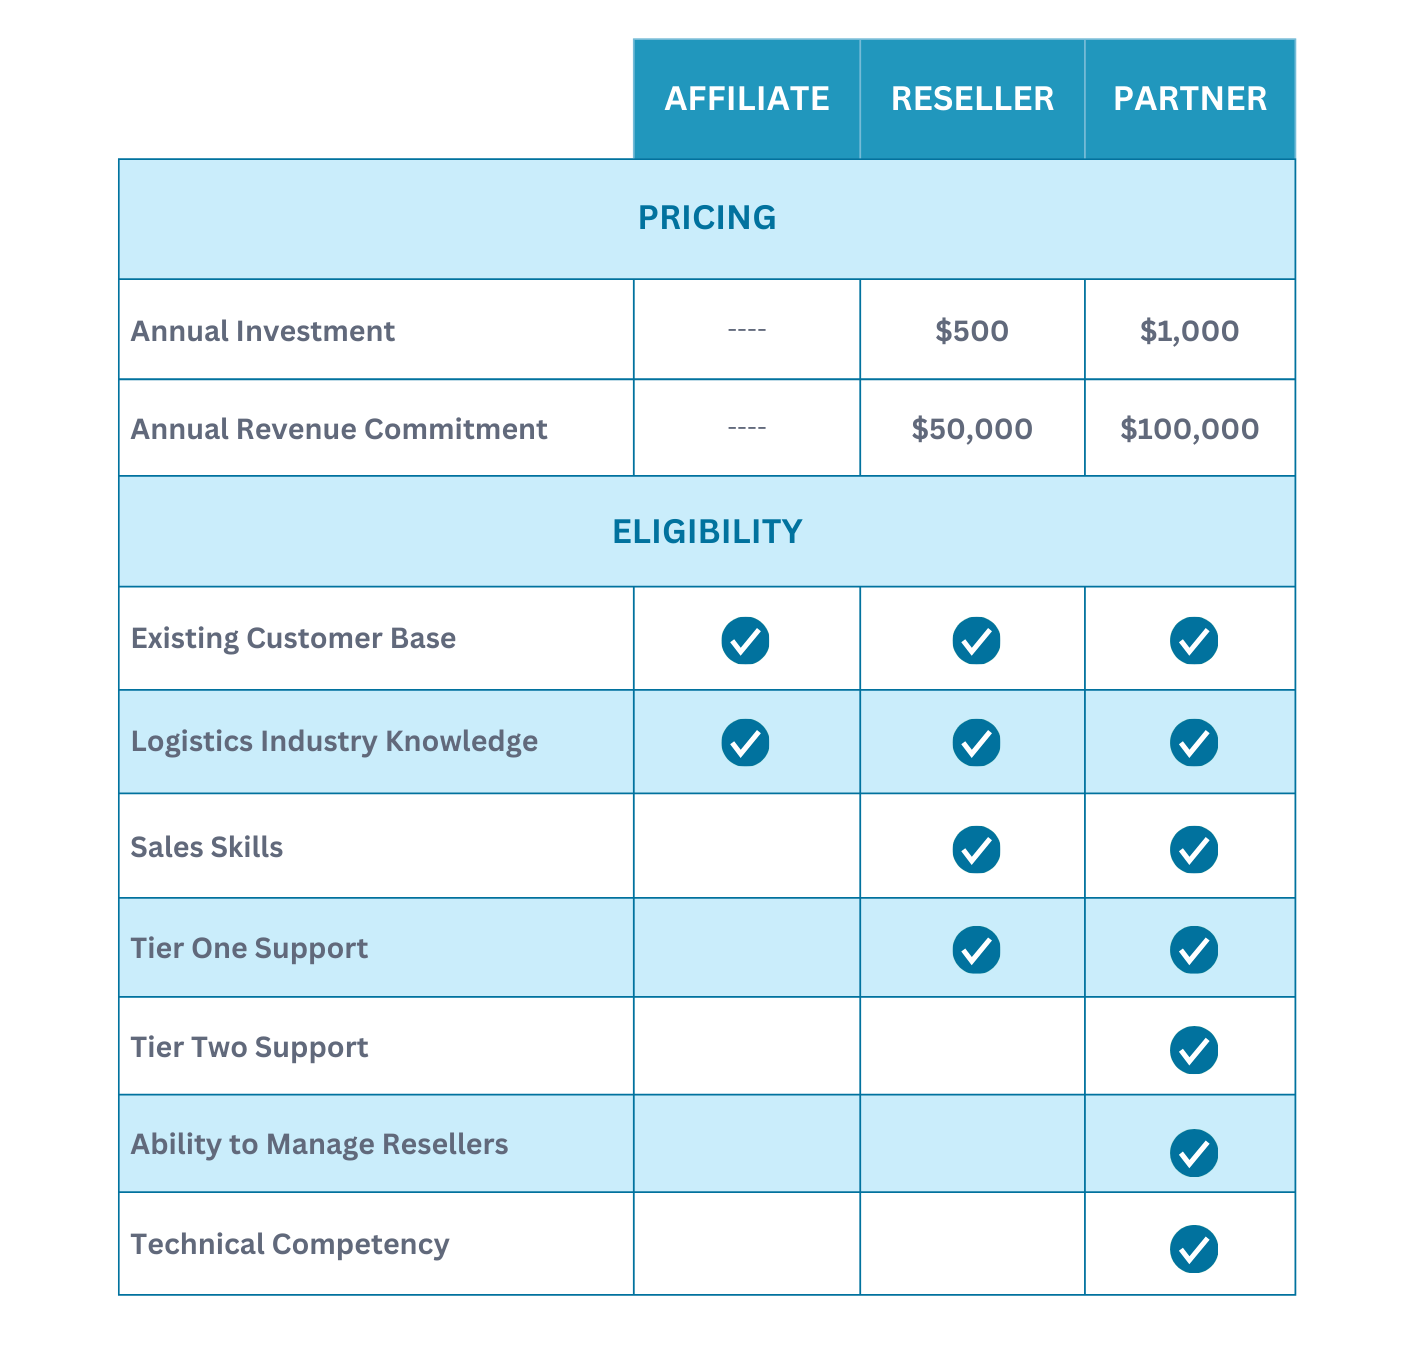Click Affiliate checkmark for Logistics Industry Knowledge
This screenshot has height=1350, width=1414.
click(x=745, y=742)
